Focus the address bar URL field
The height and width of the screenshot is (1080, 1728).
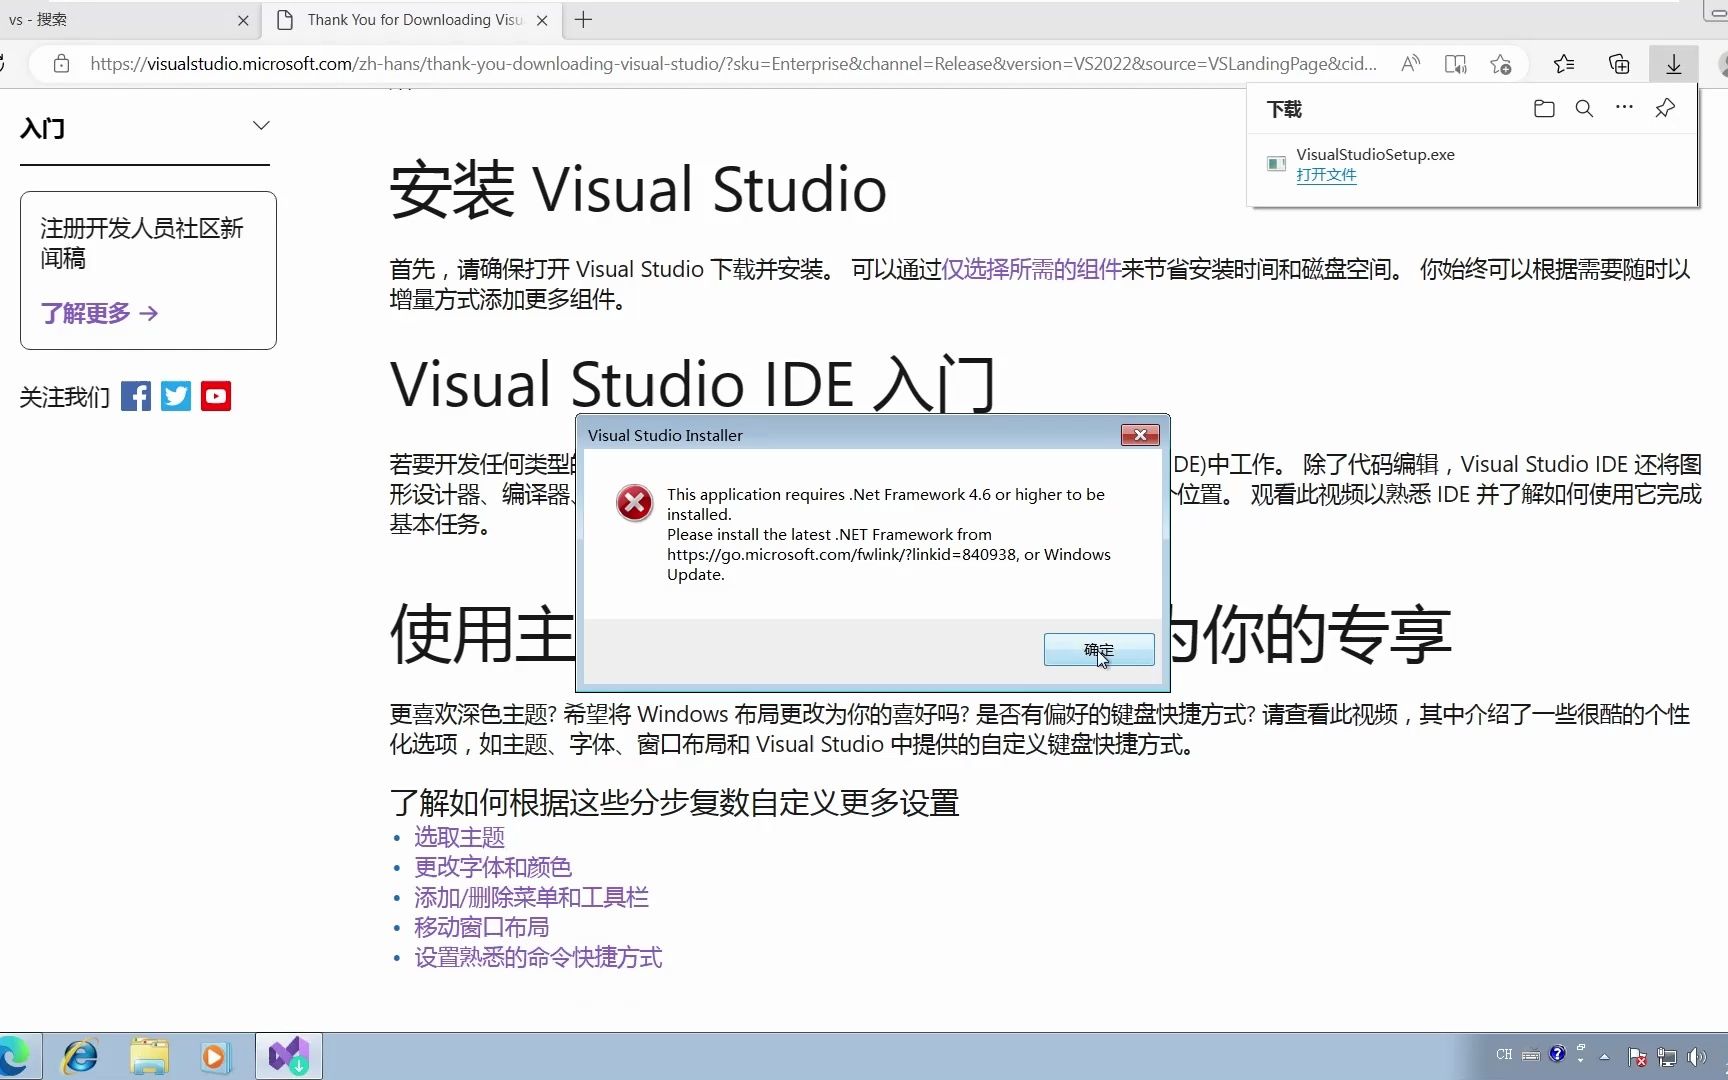tap(733, 64)
